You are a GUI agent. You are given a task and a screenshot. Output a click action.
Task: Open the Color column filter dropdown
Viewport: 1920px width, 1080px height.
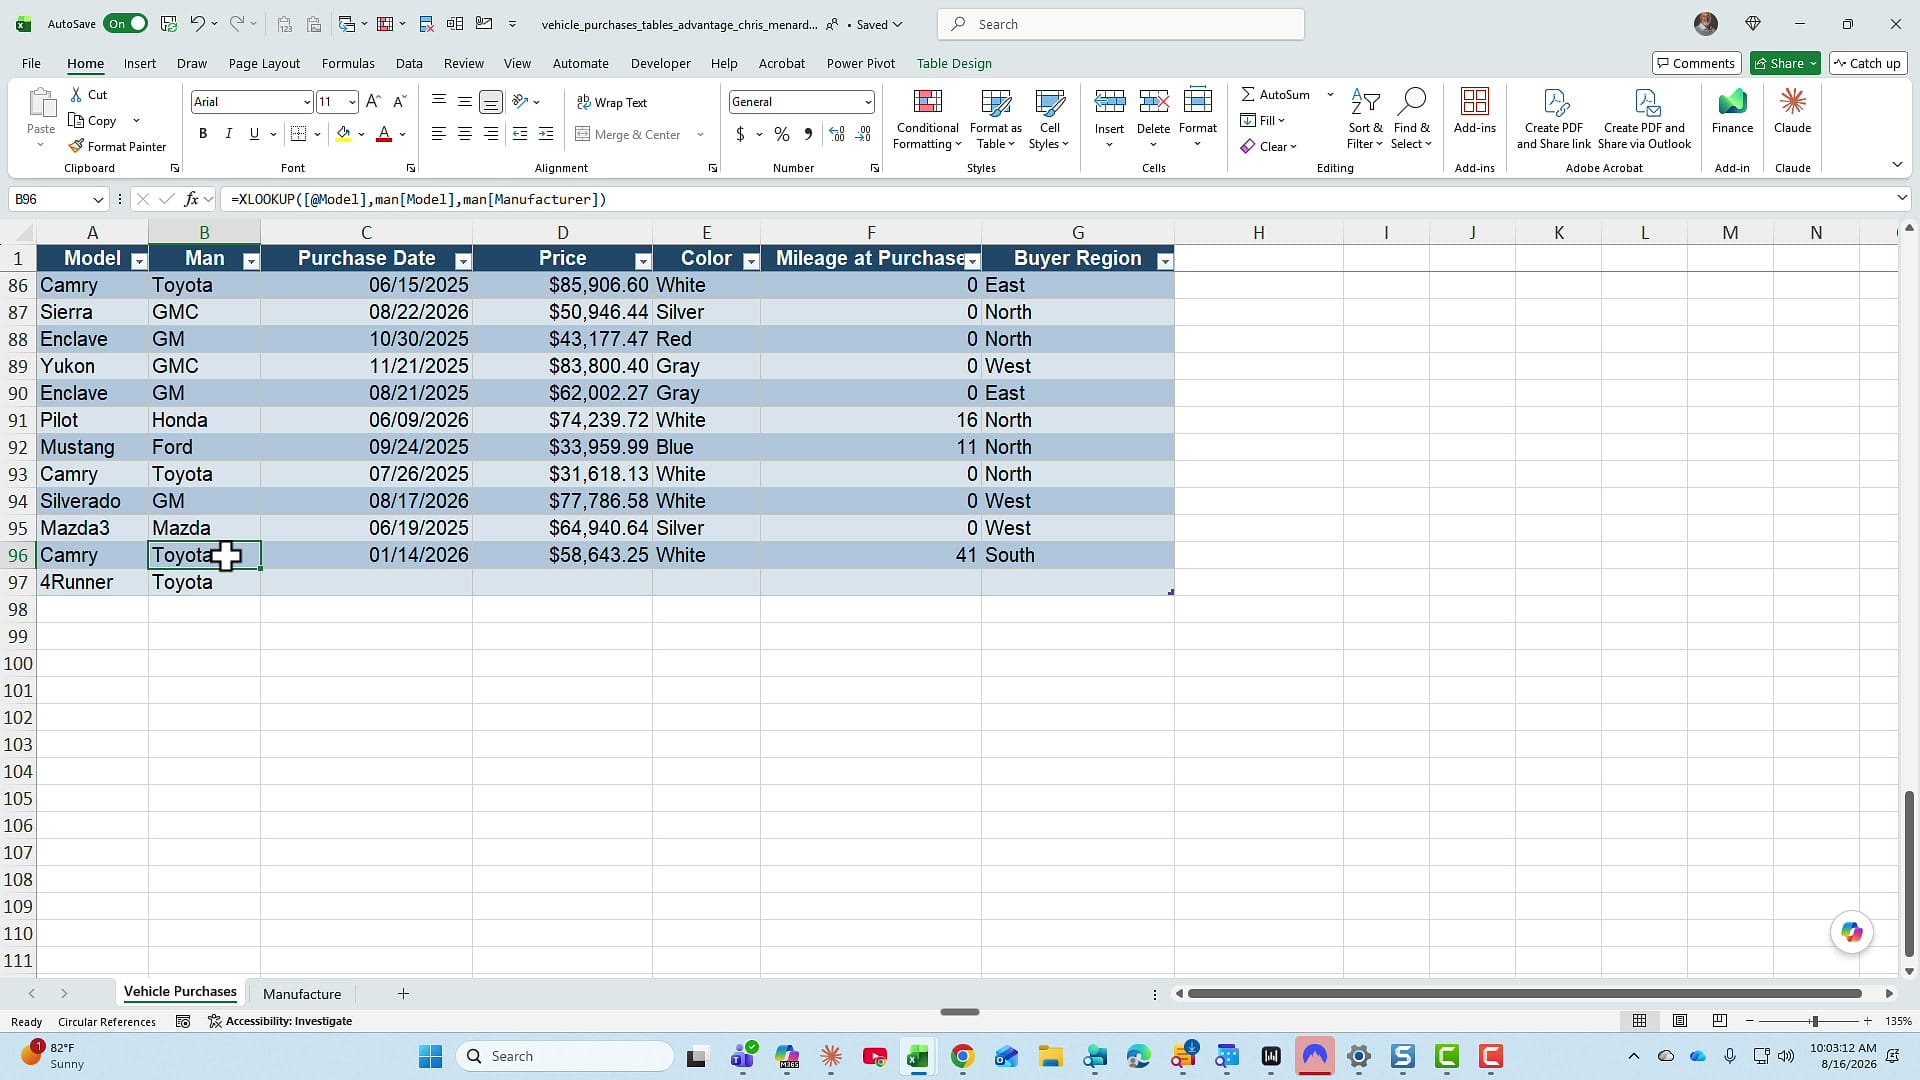click(751, 261)
